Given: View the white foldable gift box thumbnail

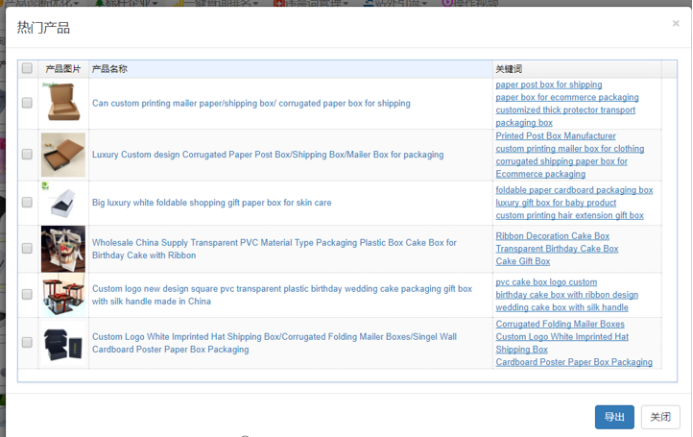Looking at the screenshot, I should coord(62,203).
